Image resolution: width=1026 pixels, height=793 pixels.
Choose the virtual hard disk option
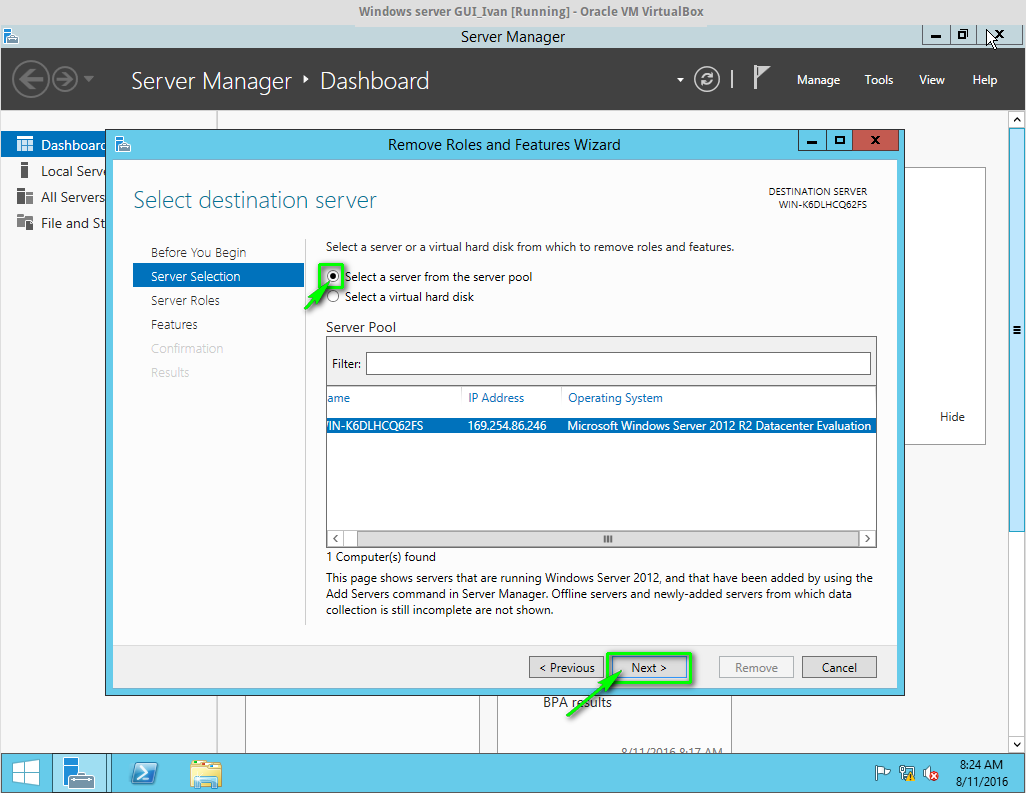[x=333, y=296]
